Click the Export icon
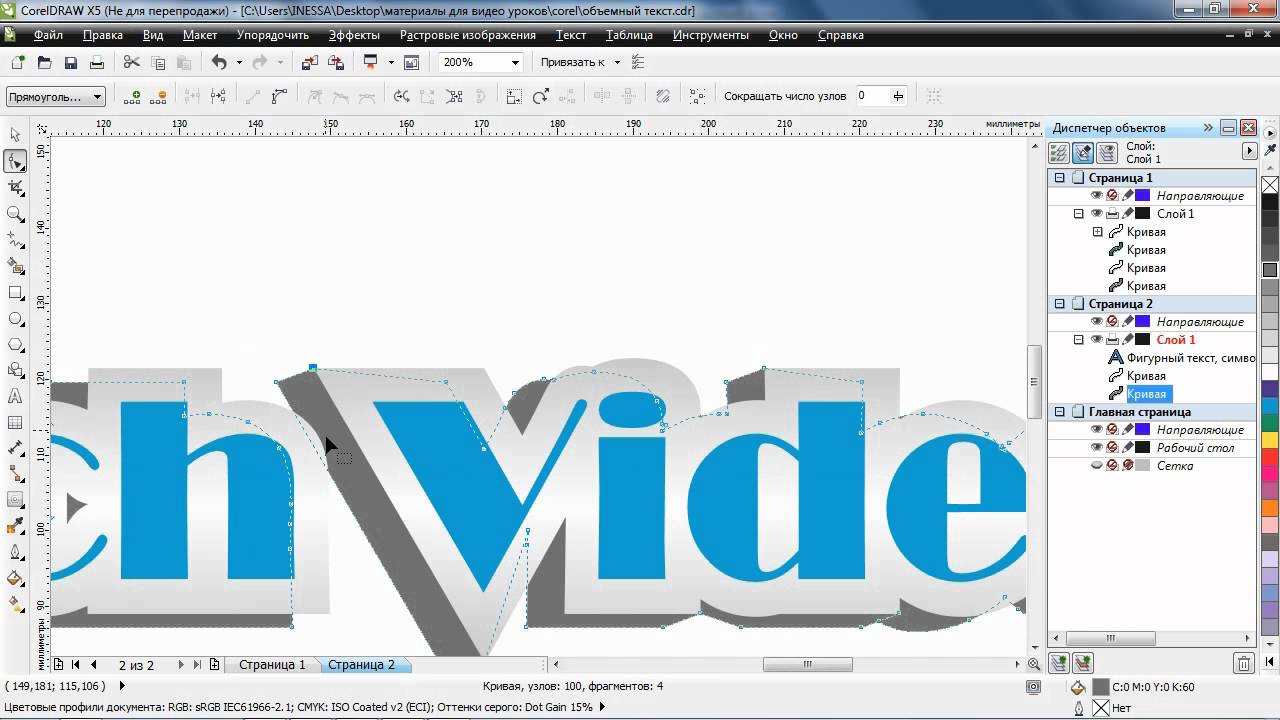The image size is (1280, 720). pyautogui.click(x=336, y=62)
